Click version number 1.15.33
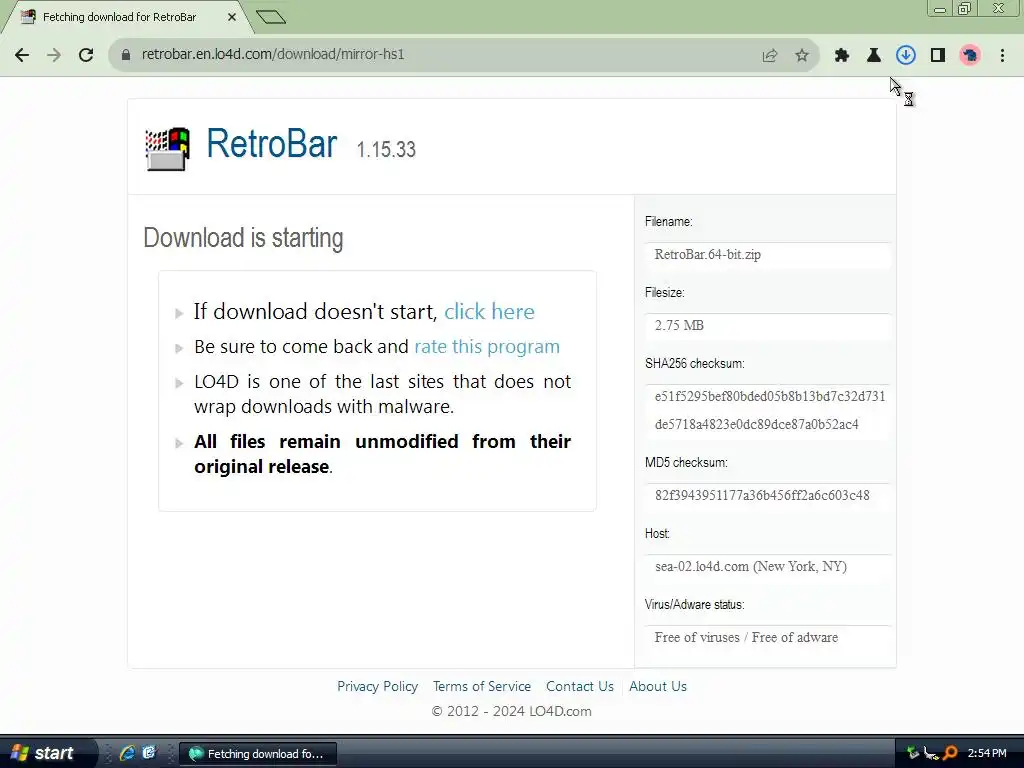 click(x=386, y=150)
